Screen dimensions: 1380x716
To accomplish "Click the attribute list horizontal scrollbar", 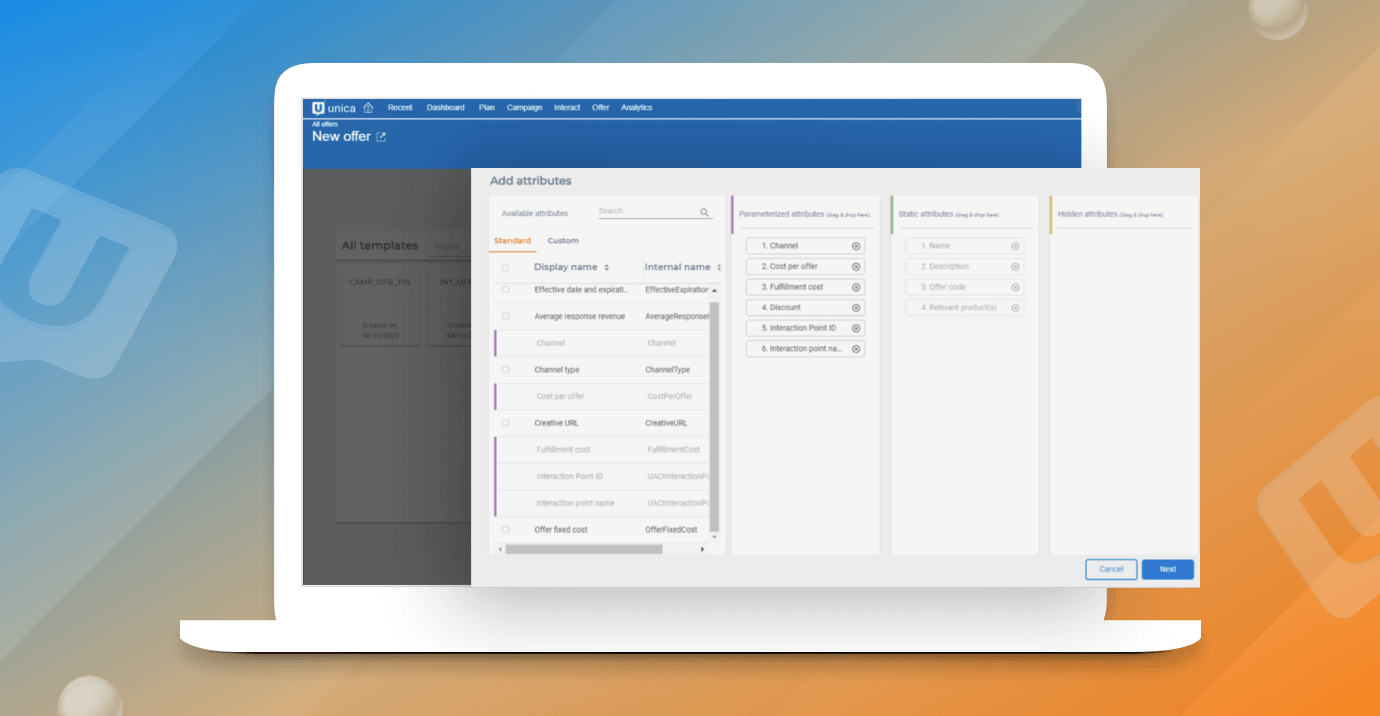I will (x=584, y=549).
